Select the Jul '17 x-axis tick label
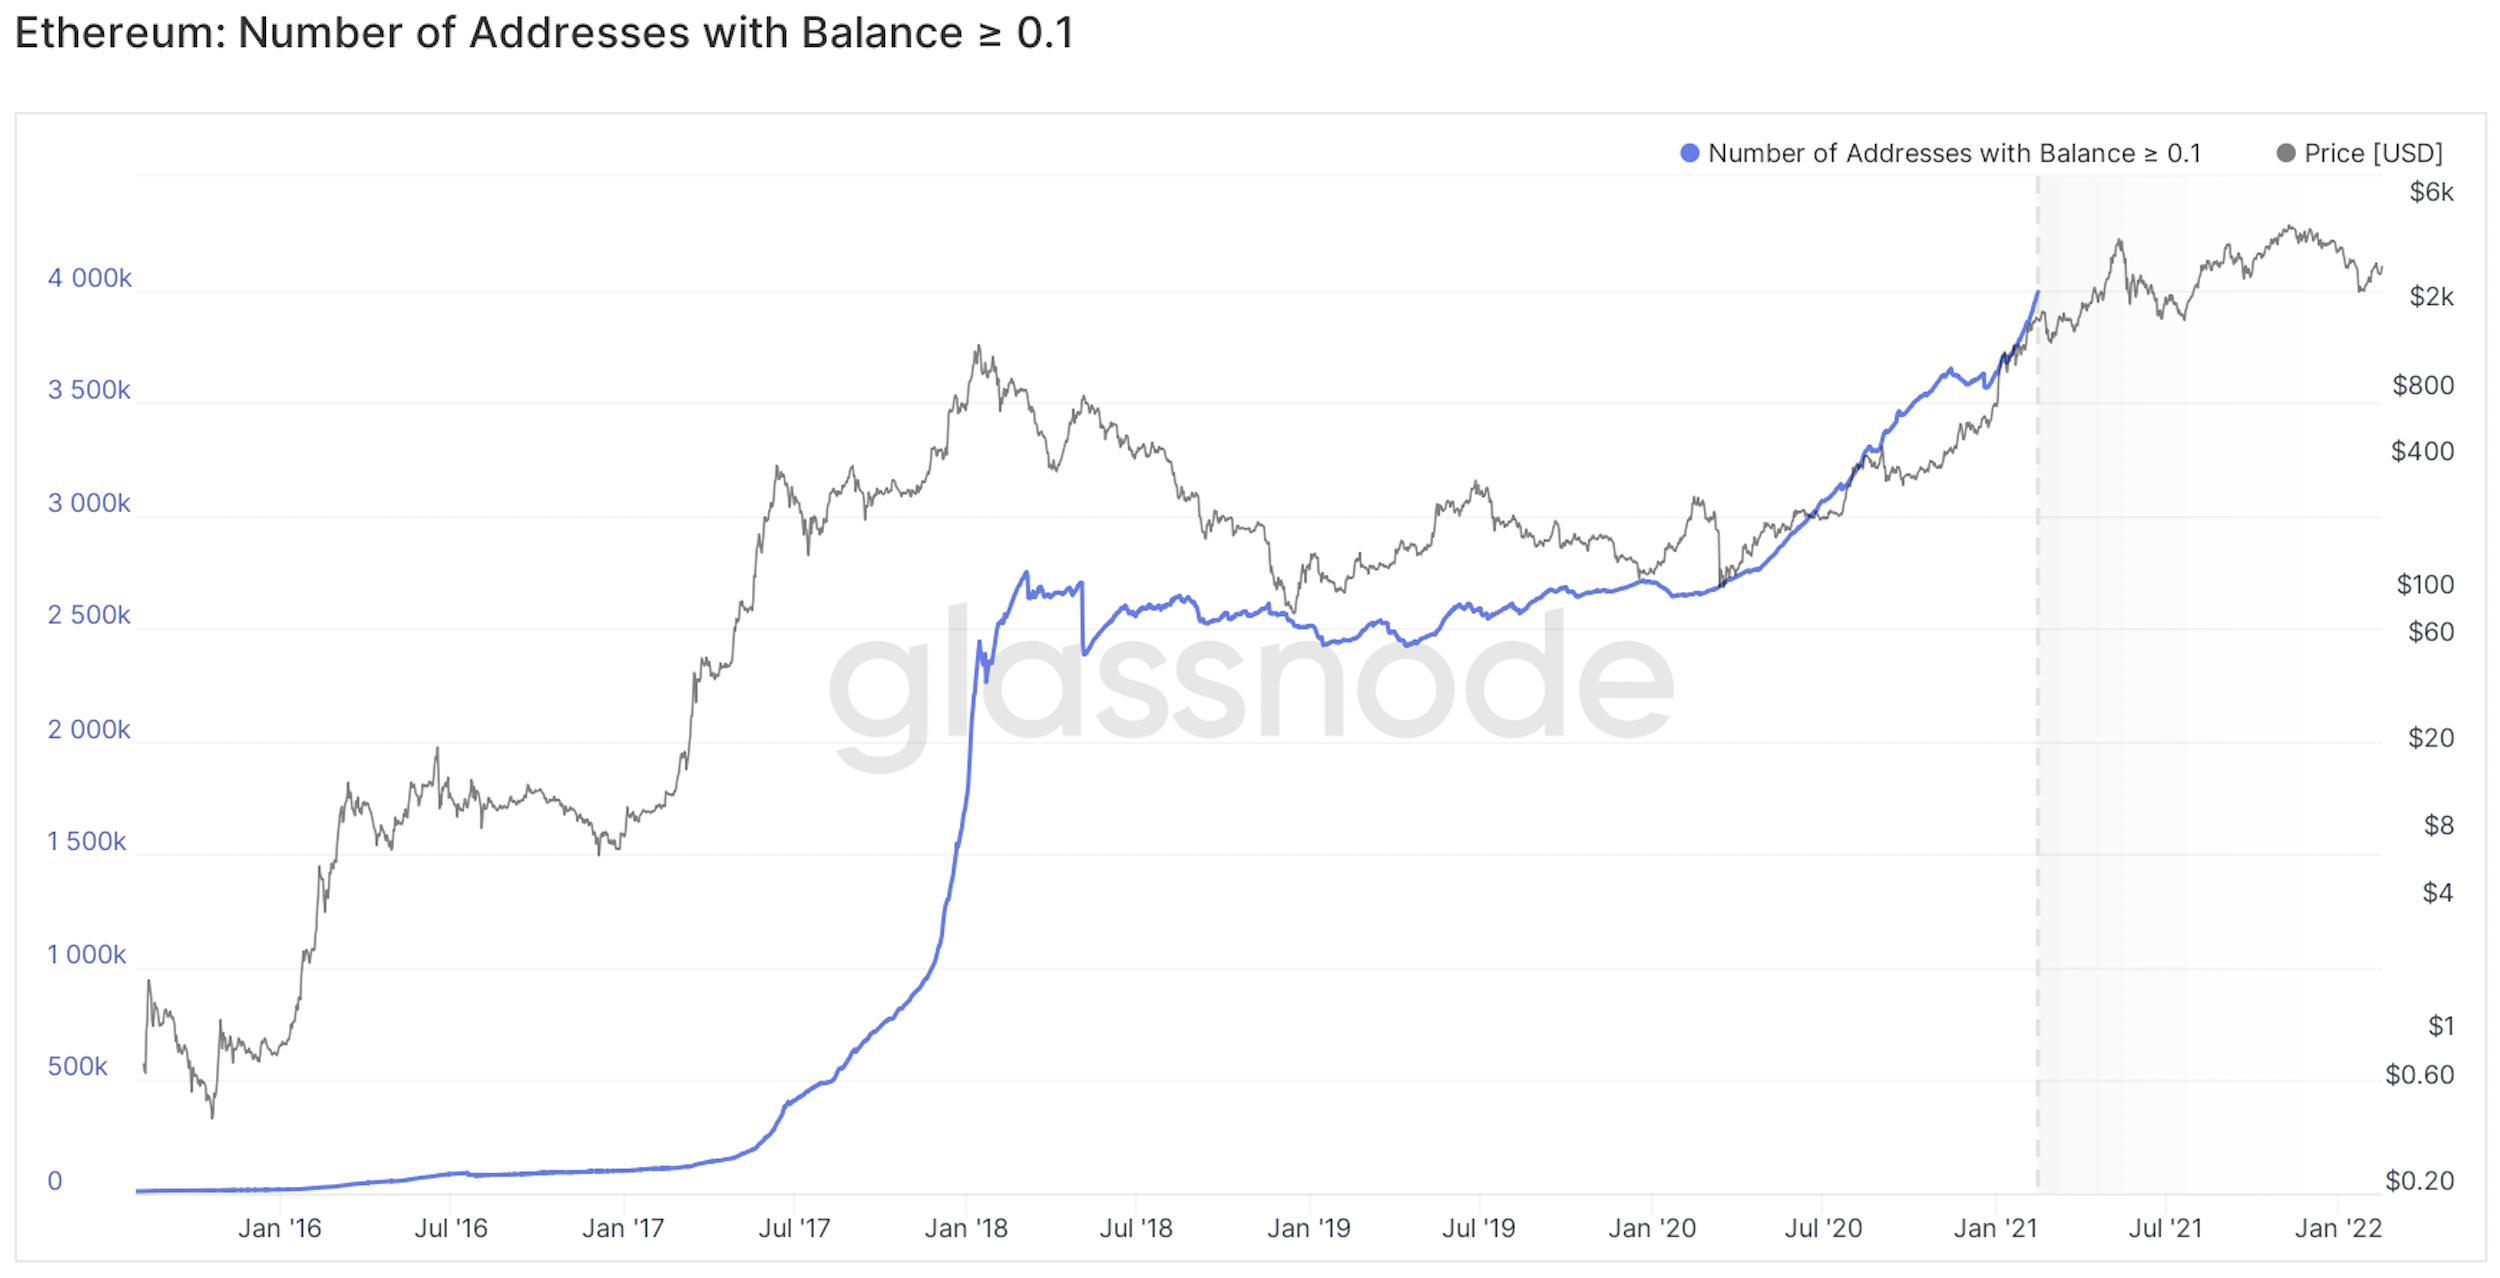The image size is (2500, 1278). [x=794, y=1228]
